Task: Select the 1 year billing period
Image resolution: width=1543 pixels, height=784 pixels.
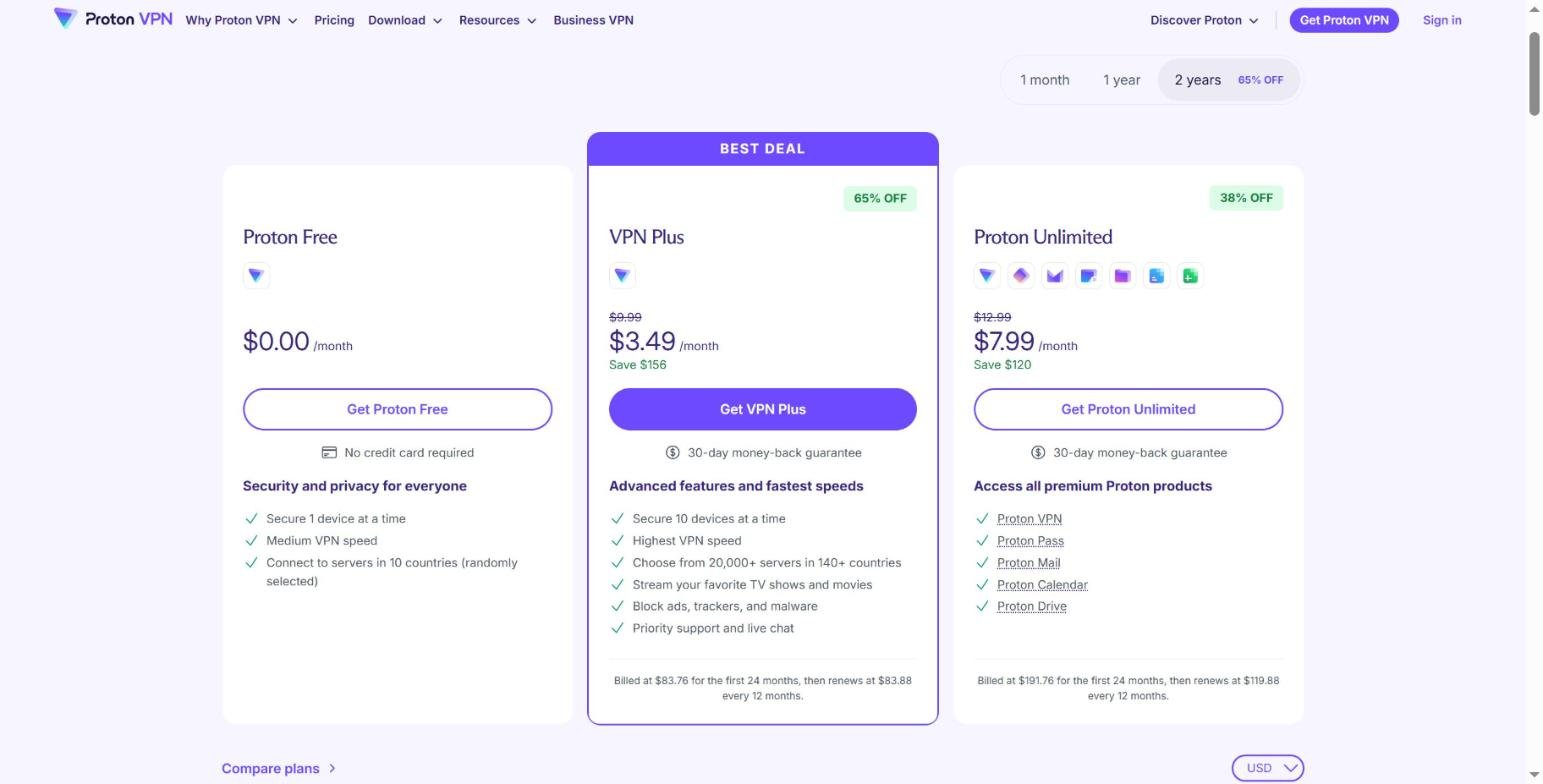Action: 1122,80
